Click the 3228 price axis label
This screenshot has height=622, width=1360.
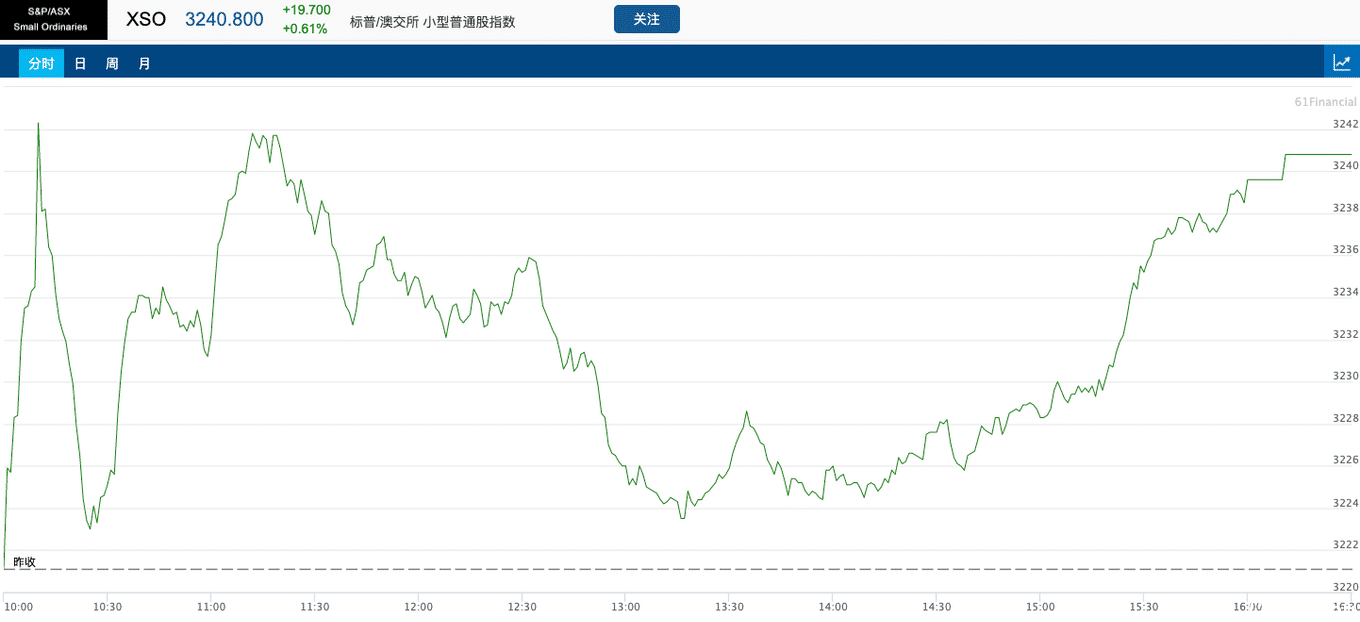(1346, 418)
